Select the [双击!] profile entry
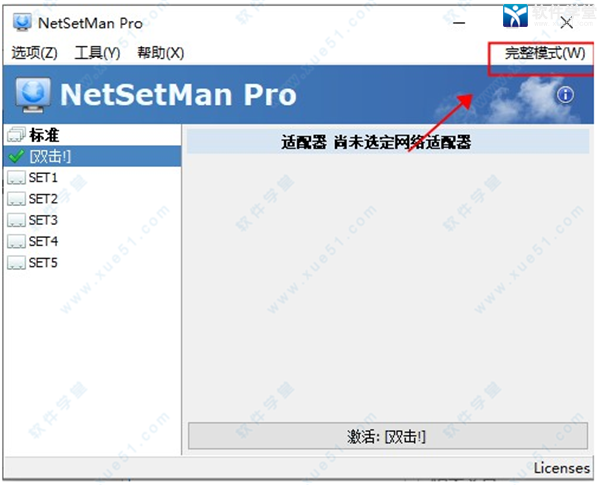 tap(92, 156)
